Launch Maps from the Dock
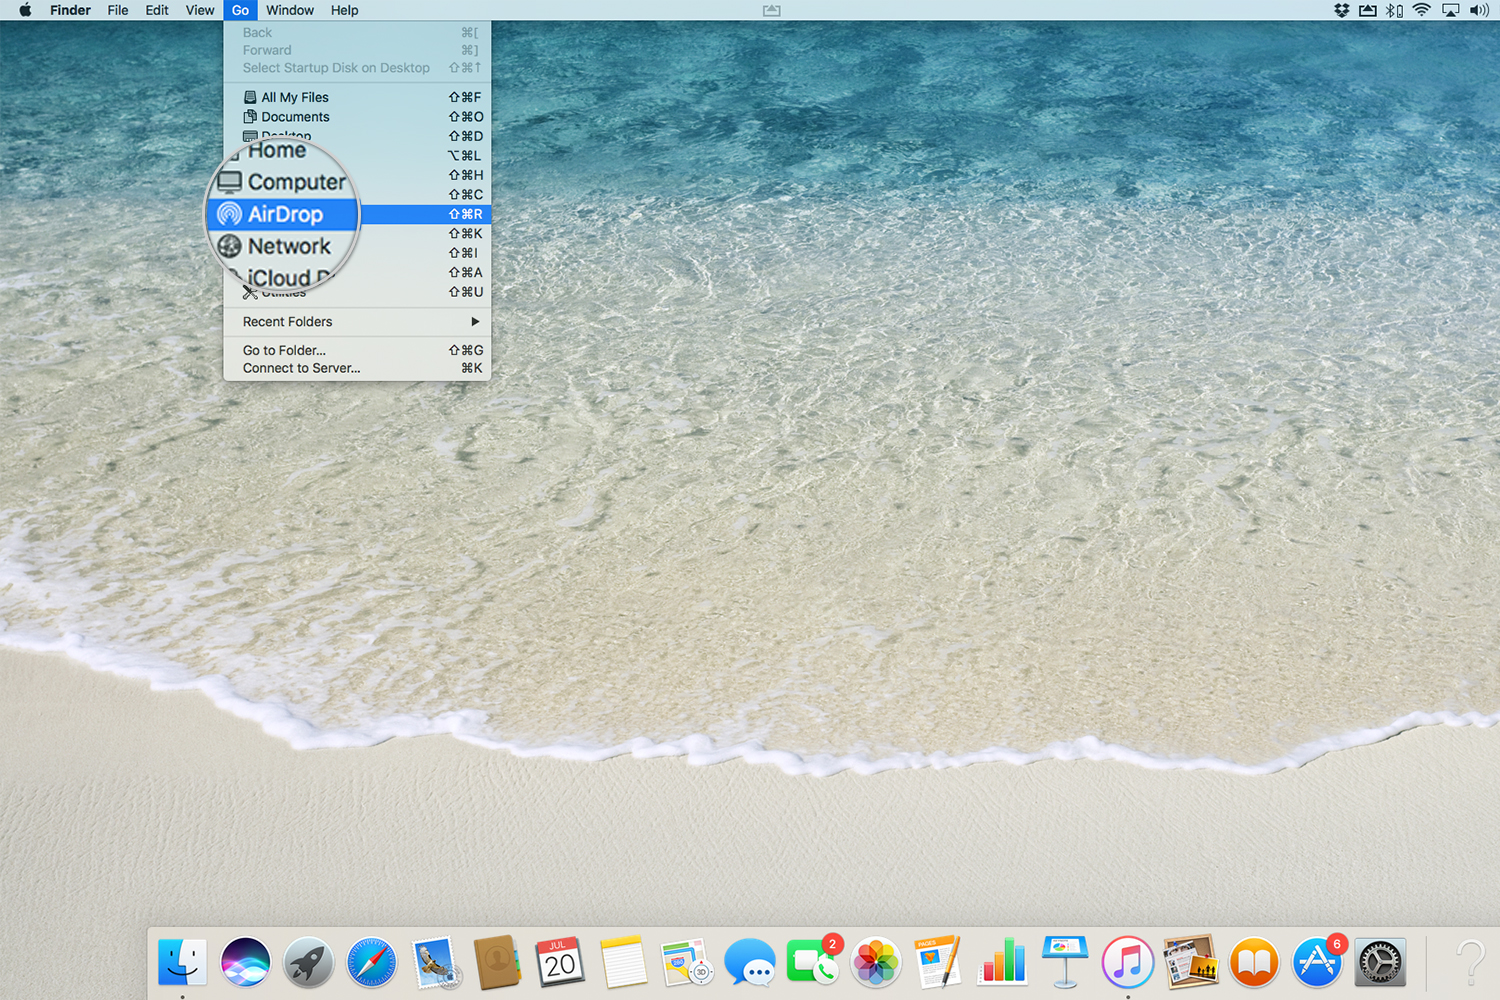This screenshot has height=1000, width=1500. pos(686,963)
